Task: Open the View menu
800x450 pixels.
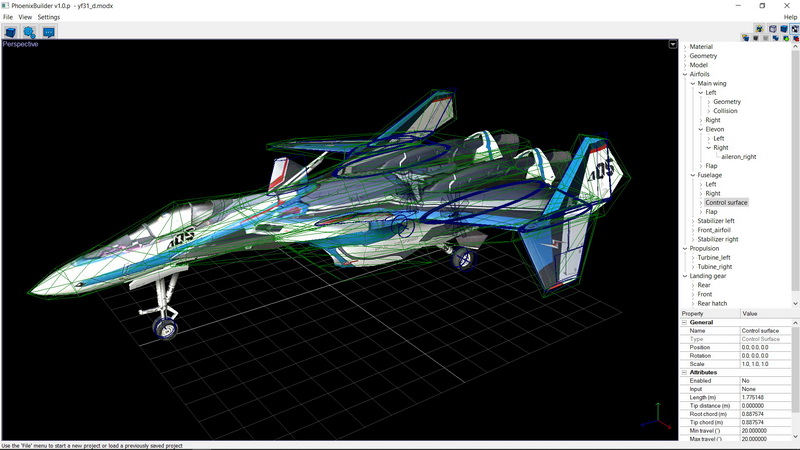Action: (25, 17)
